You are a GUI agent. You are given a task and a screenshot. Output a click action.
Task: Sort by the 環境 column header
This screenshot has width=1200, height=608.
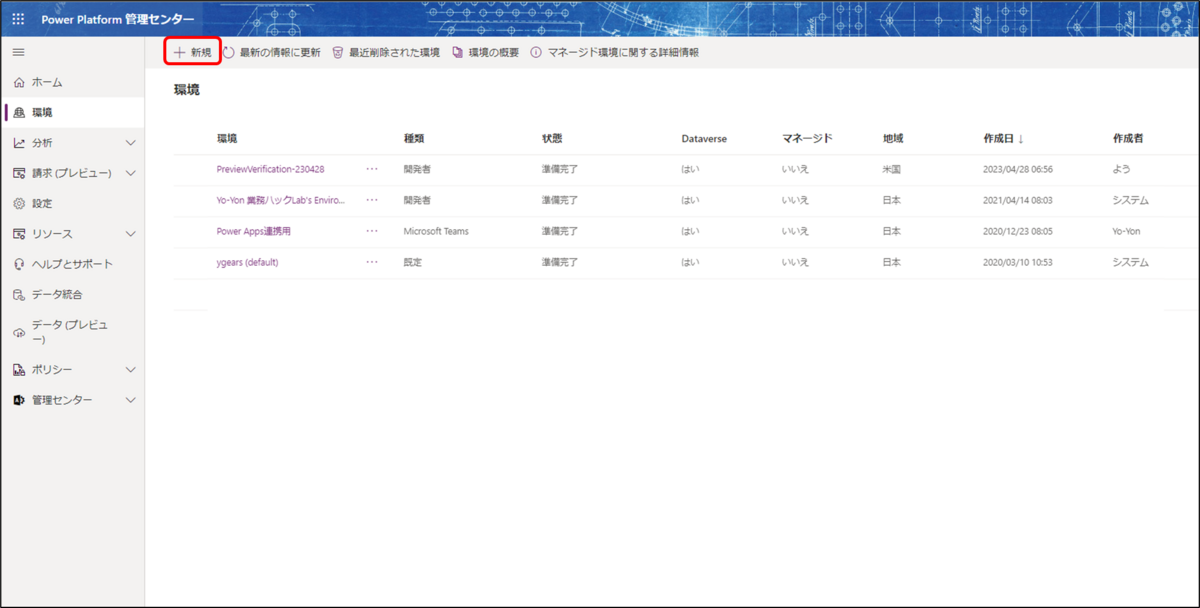pos(227,138)
